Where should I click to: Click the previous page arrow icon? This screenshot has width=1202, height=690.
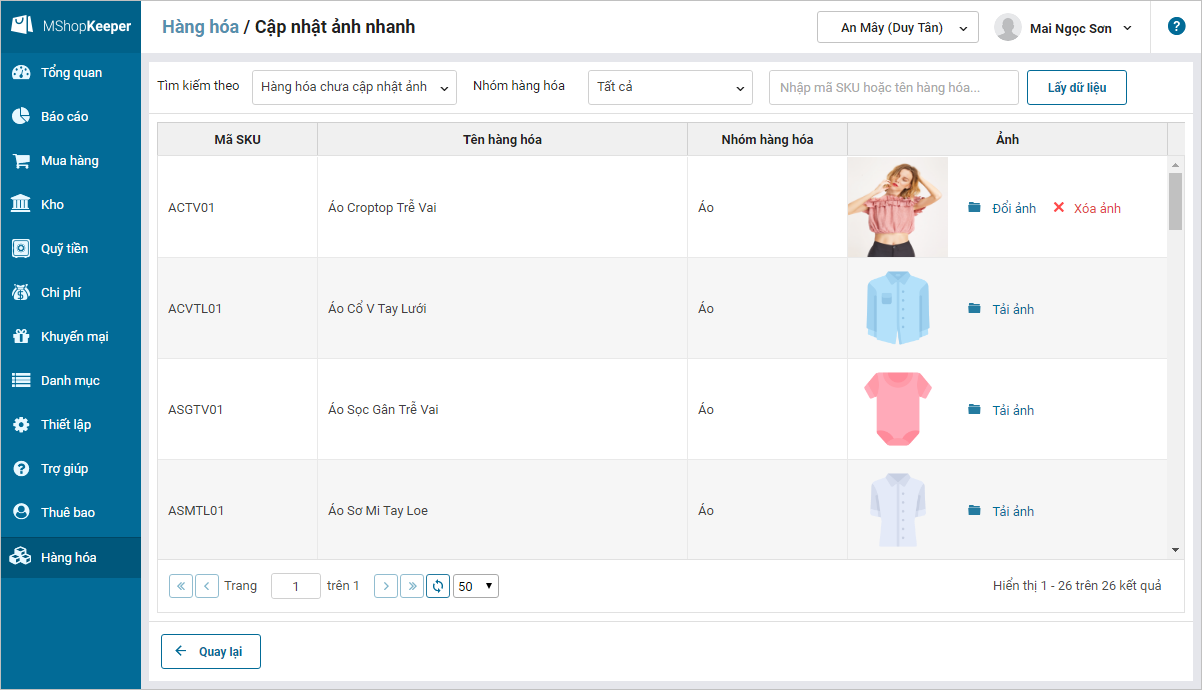(207, 586)
